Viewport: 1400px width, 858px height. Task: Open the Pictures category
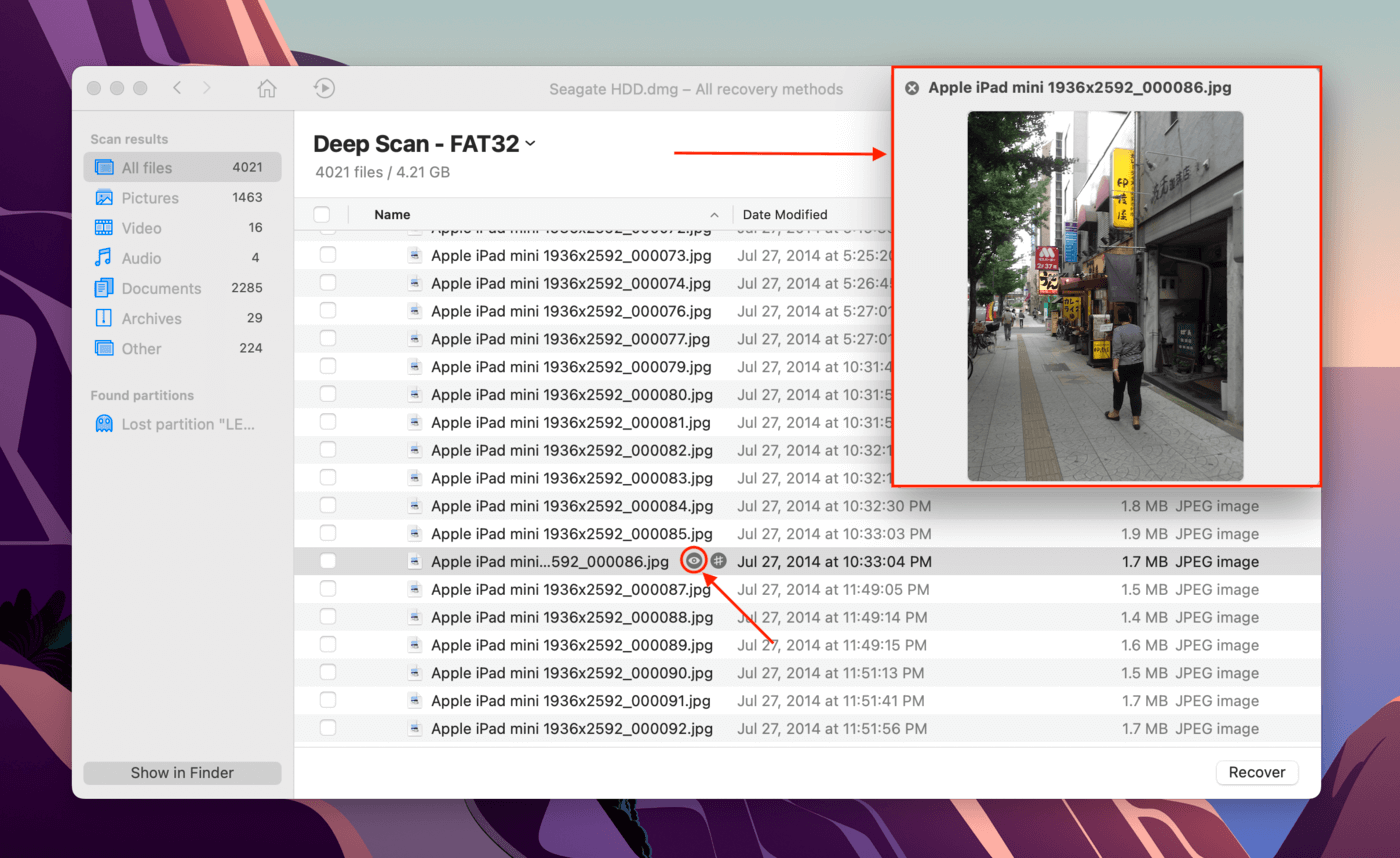coord(182,198)
